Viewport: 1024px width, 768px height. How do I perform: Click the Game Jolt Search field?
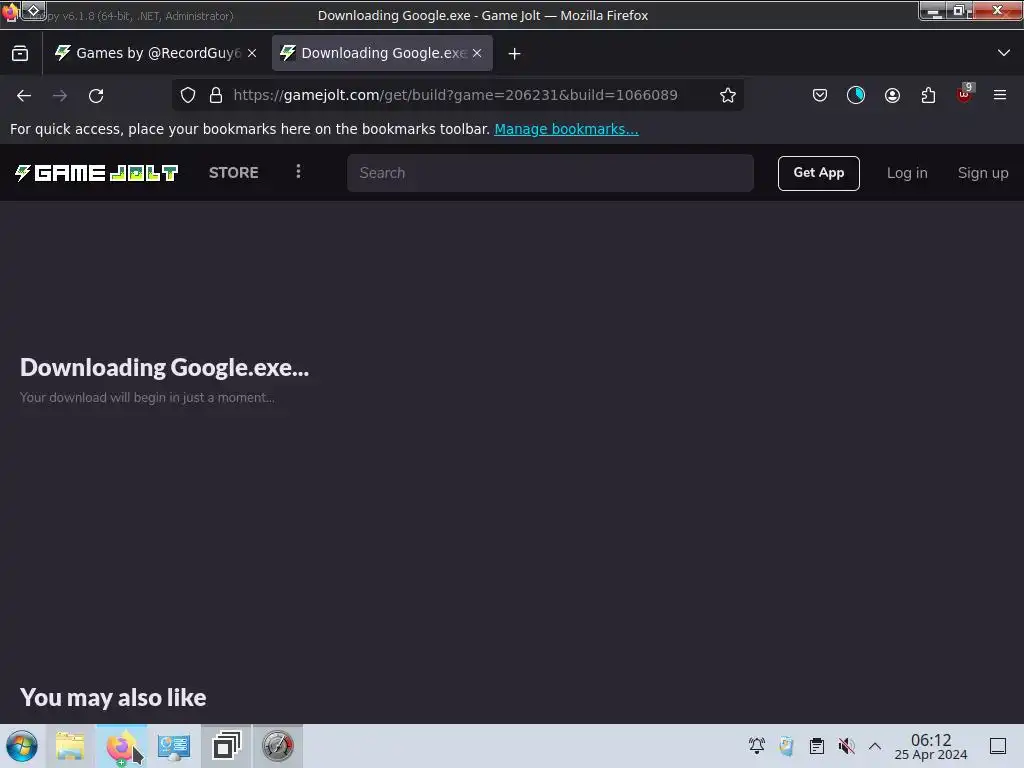[551, 173]
